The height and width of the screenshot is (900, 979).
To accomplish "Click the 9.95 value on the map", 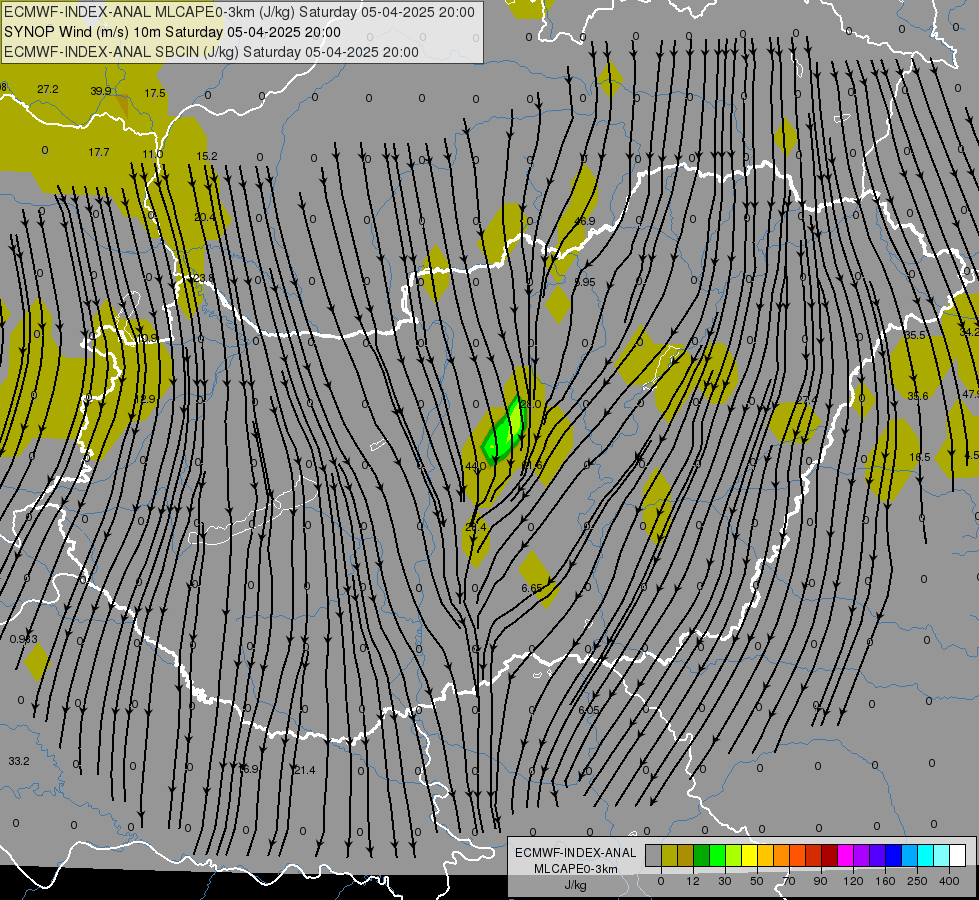I will [x=585, y=282].
